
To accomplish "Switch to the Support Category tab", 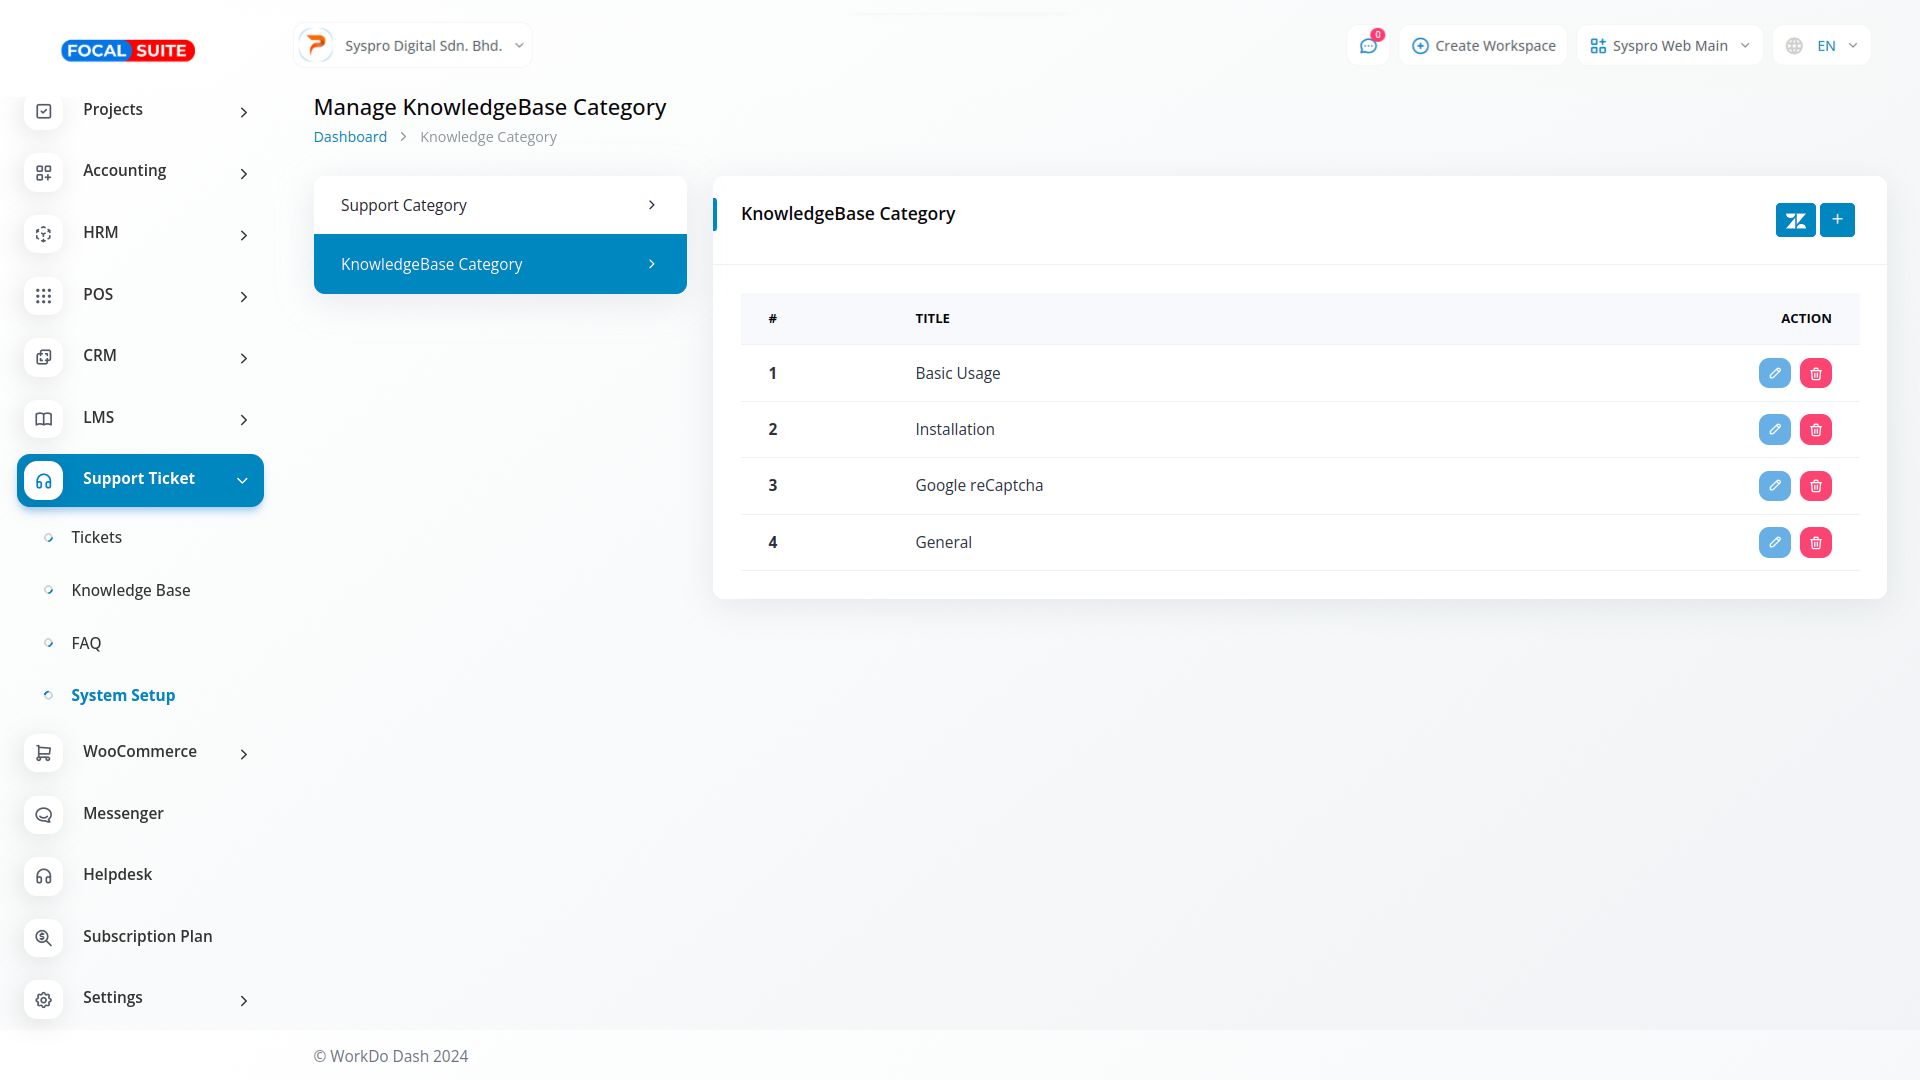I will [x=499, y=206].
